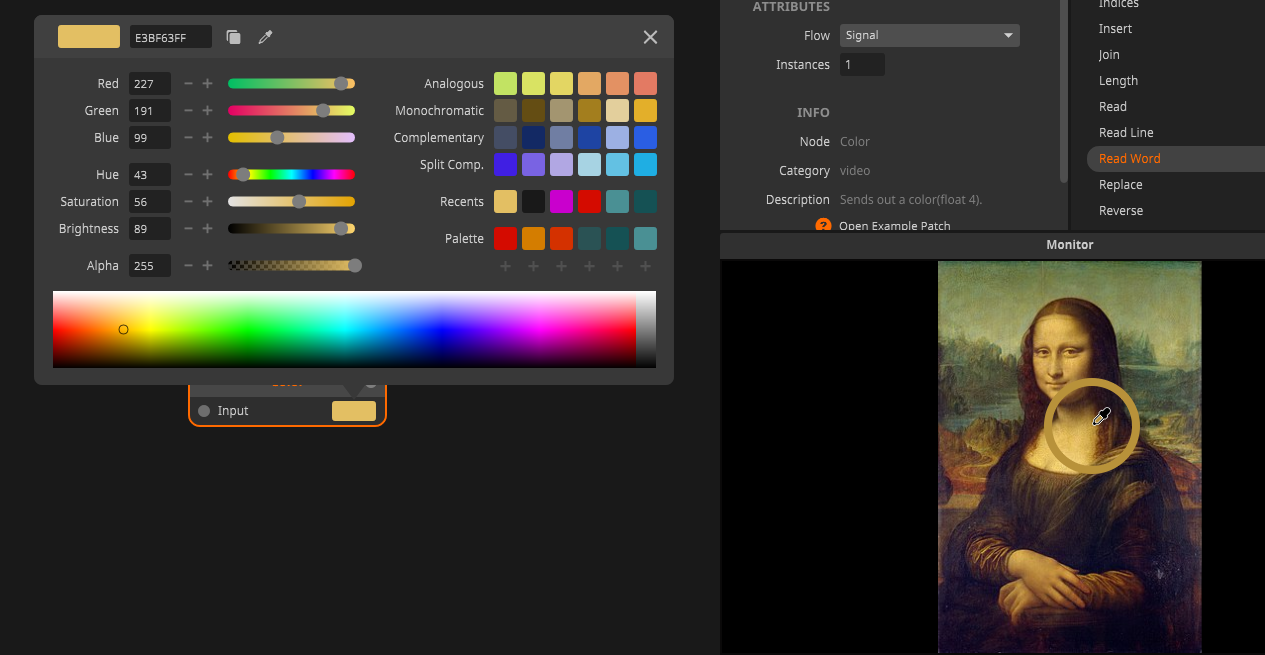Select Read in the node list
Image resolution: width=1265 pixels, height=655 pixels.
1113,107
